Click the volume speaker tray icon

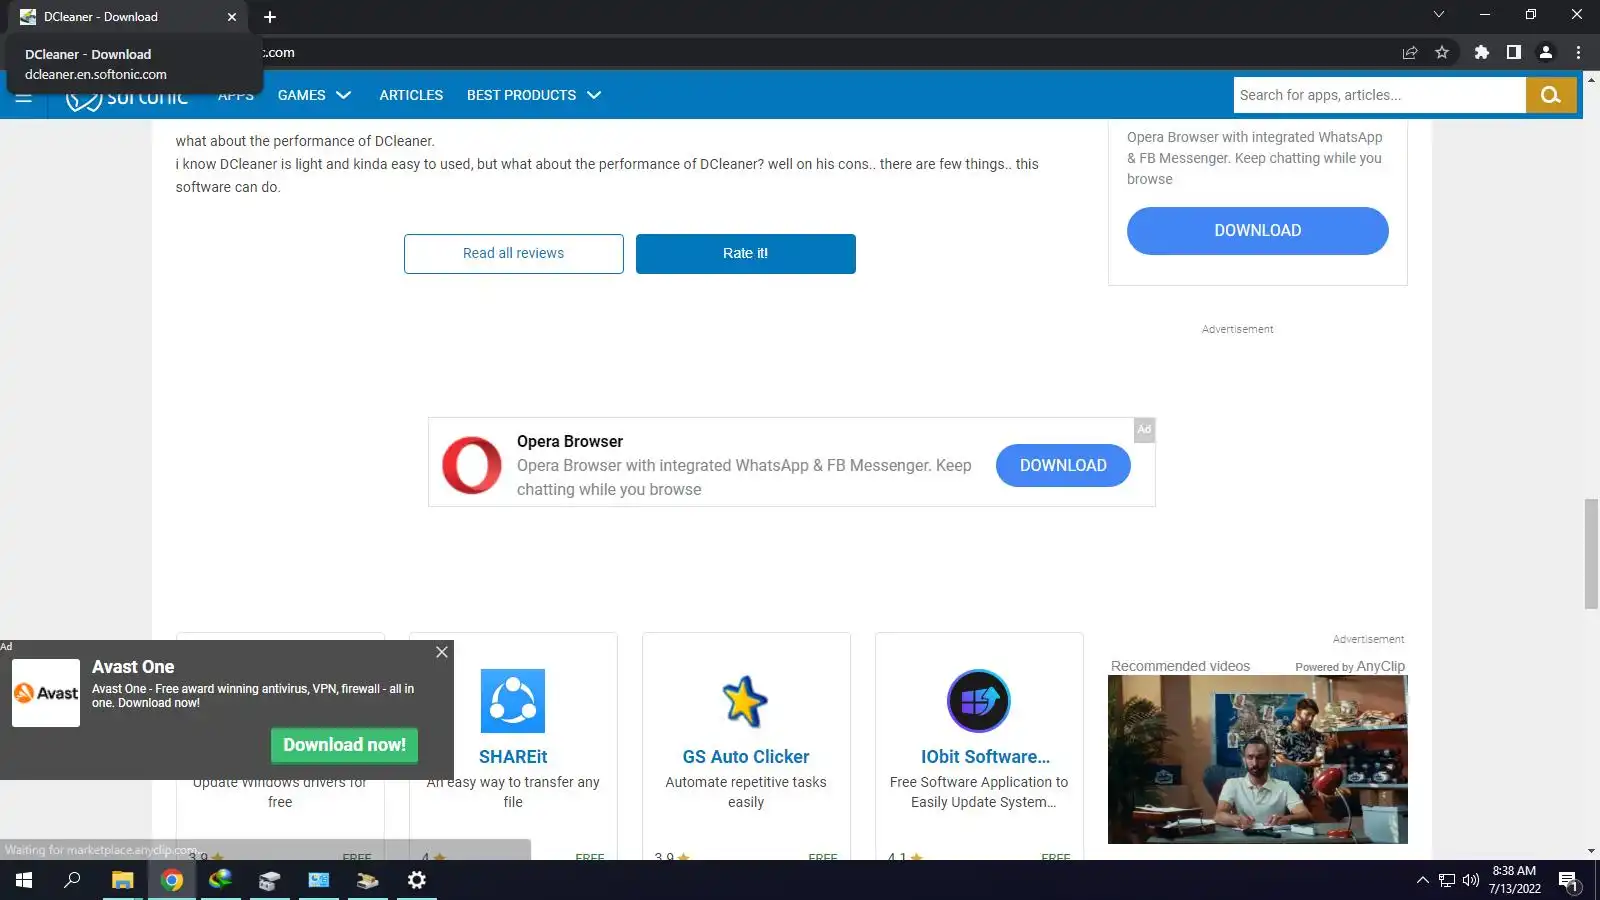(1471, 880)
